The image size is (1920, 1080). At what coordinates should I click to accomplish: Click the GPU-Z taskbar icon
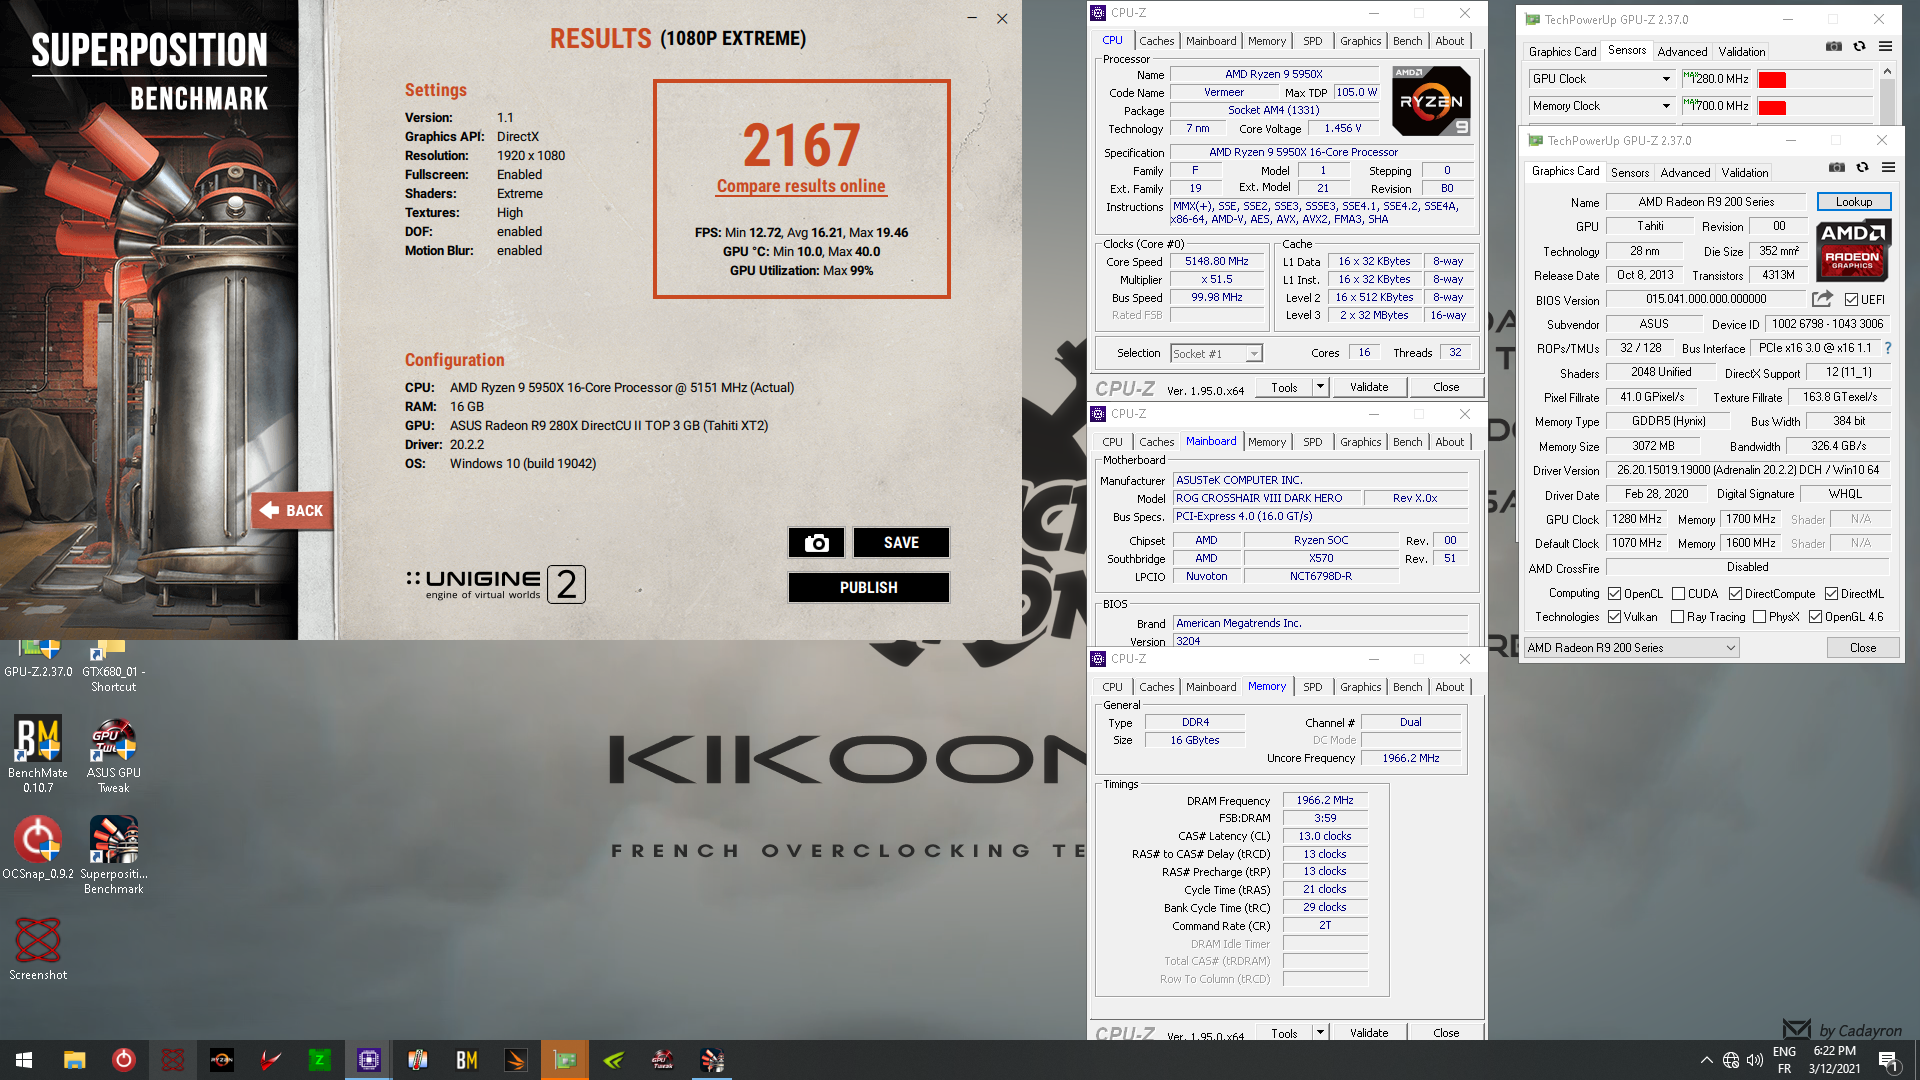(565, 1060)
